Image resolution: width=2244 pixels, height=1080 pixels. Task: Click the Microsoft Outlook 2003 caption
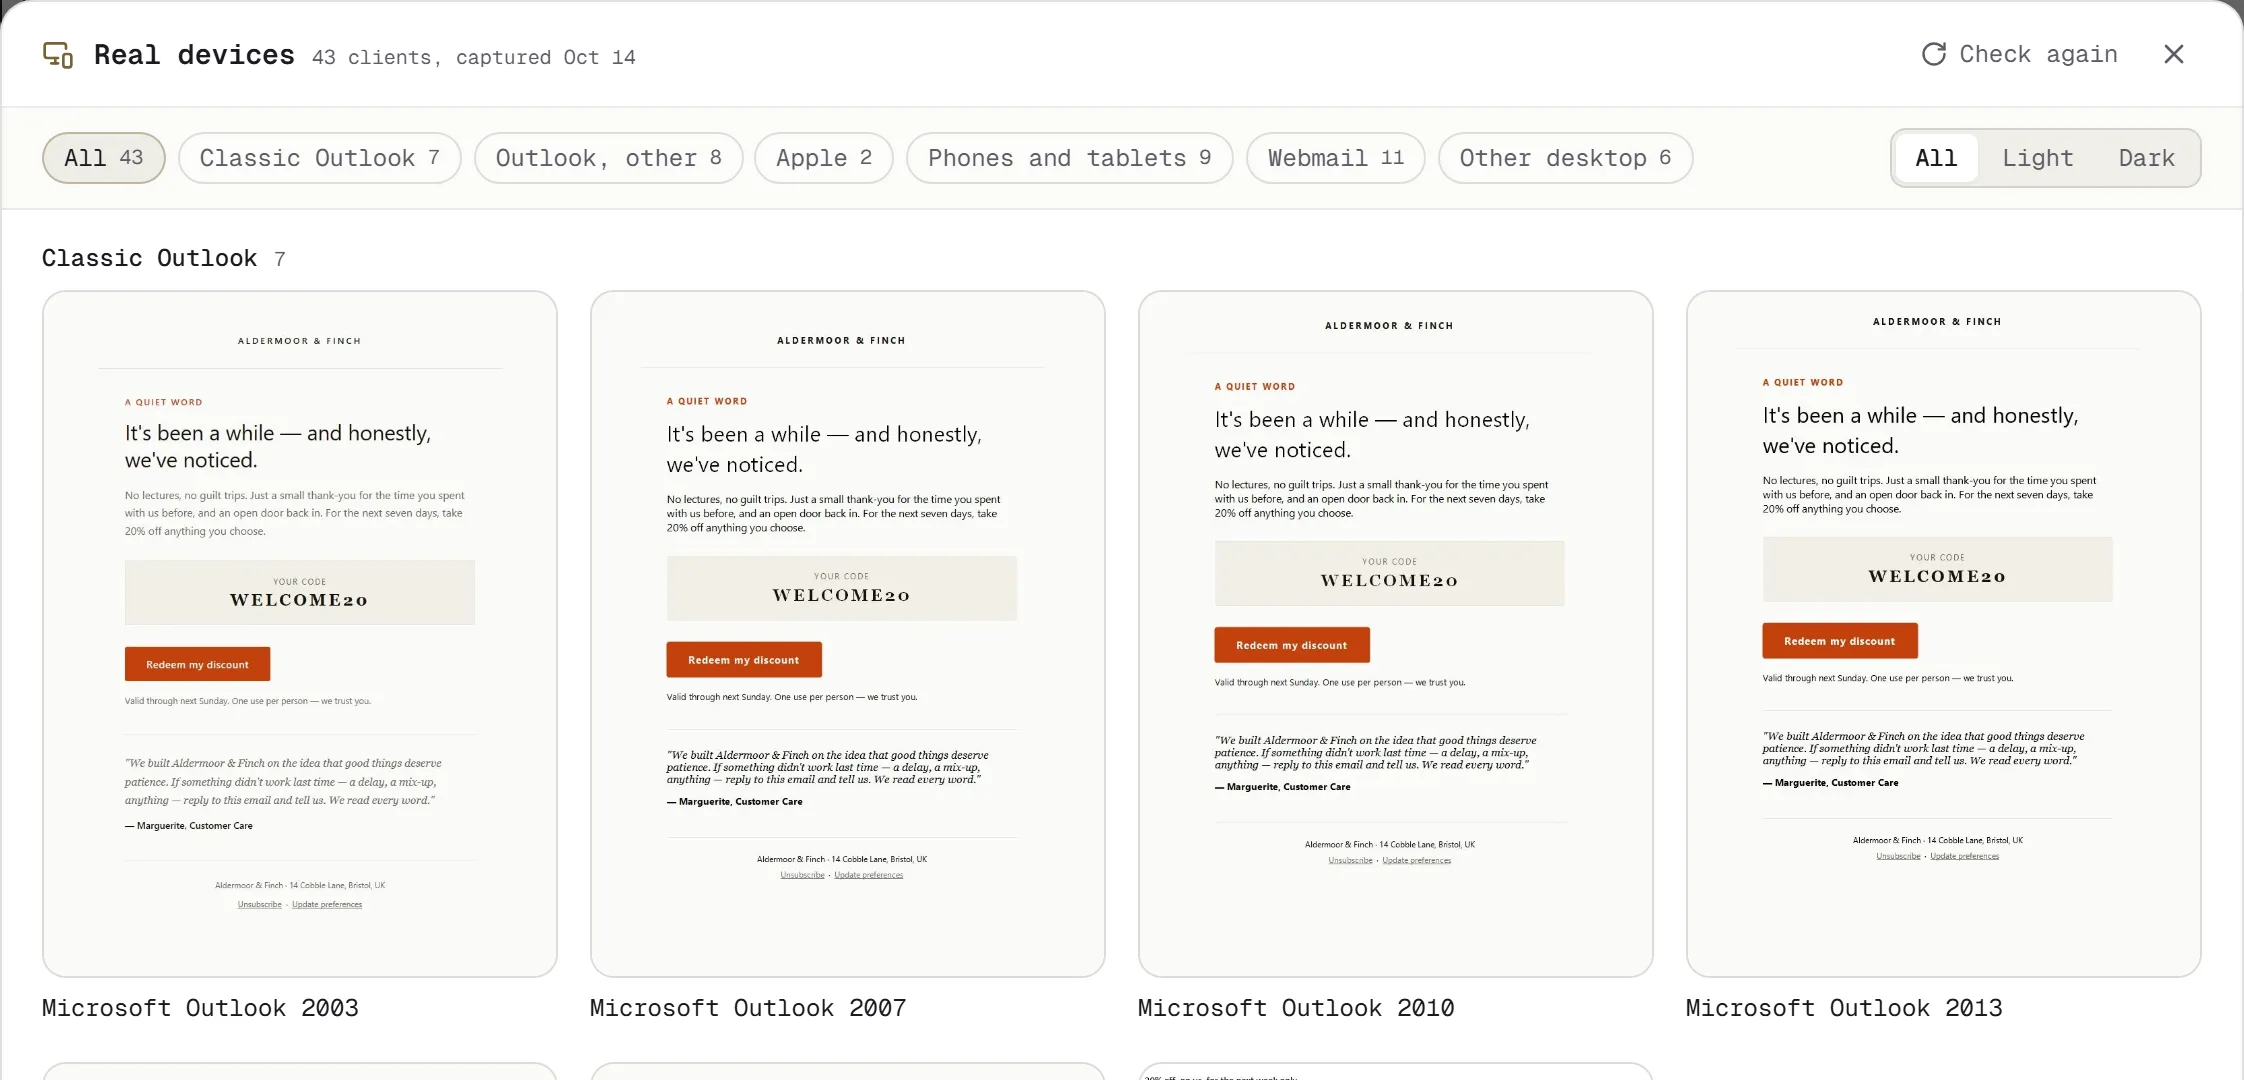[x=200, y=1008]
